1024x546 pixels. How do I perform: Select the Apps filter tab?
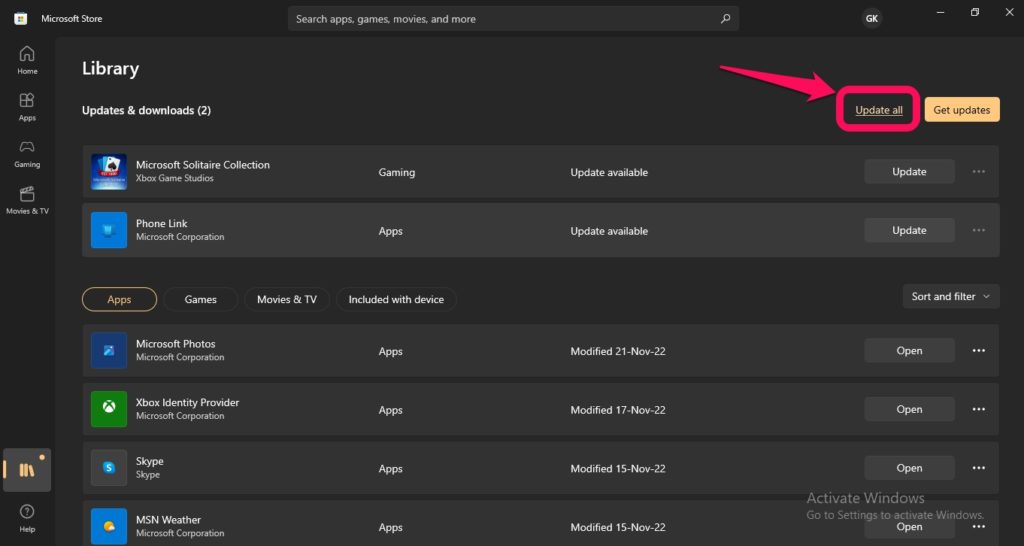coord(120,299)
